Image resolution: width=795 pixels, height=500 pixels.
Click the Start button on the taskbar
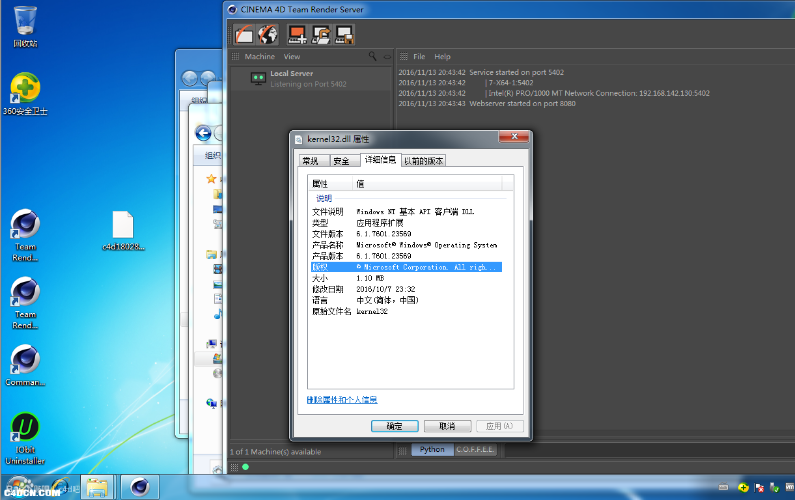[18, 487]
